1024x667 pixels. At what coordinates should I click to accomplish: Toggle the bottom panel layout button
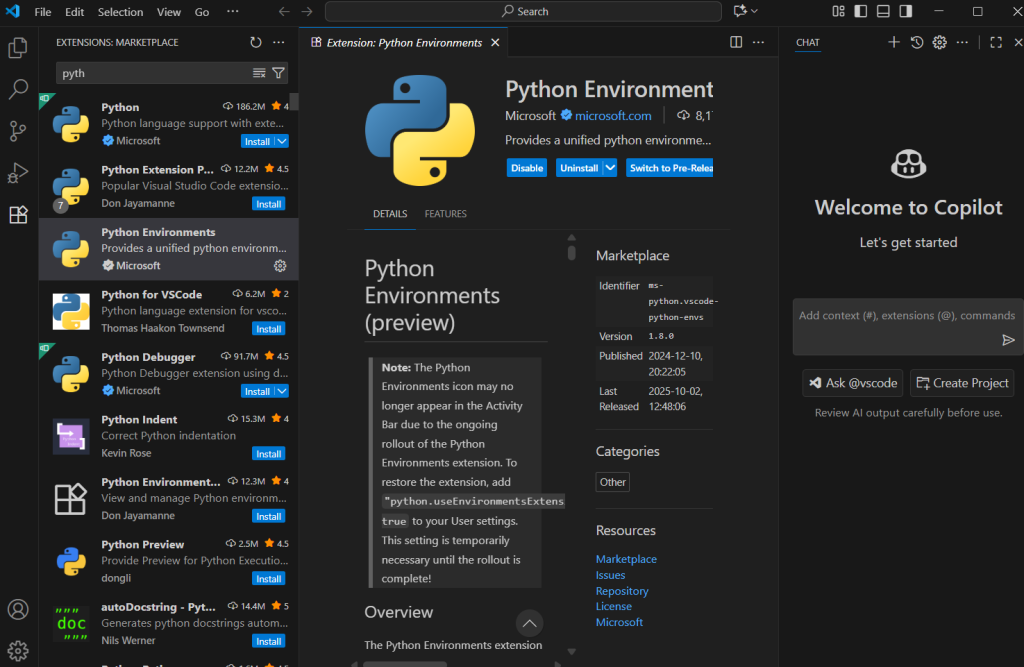click(883, 11)
